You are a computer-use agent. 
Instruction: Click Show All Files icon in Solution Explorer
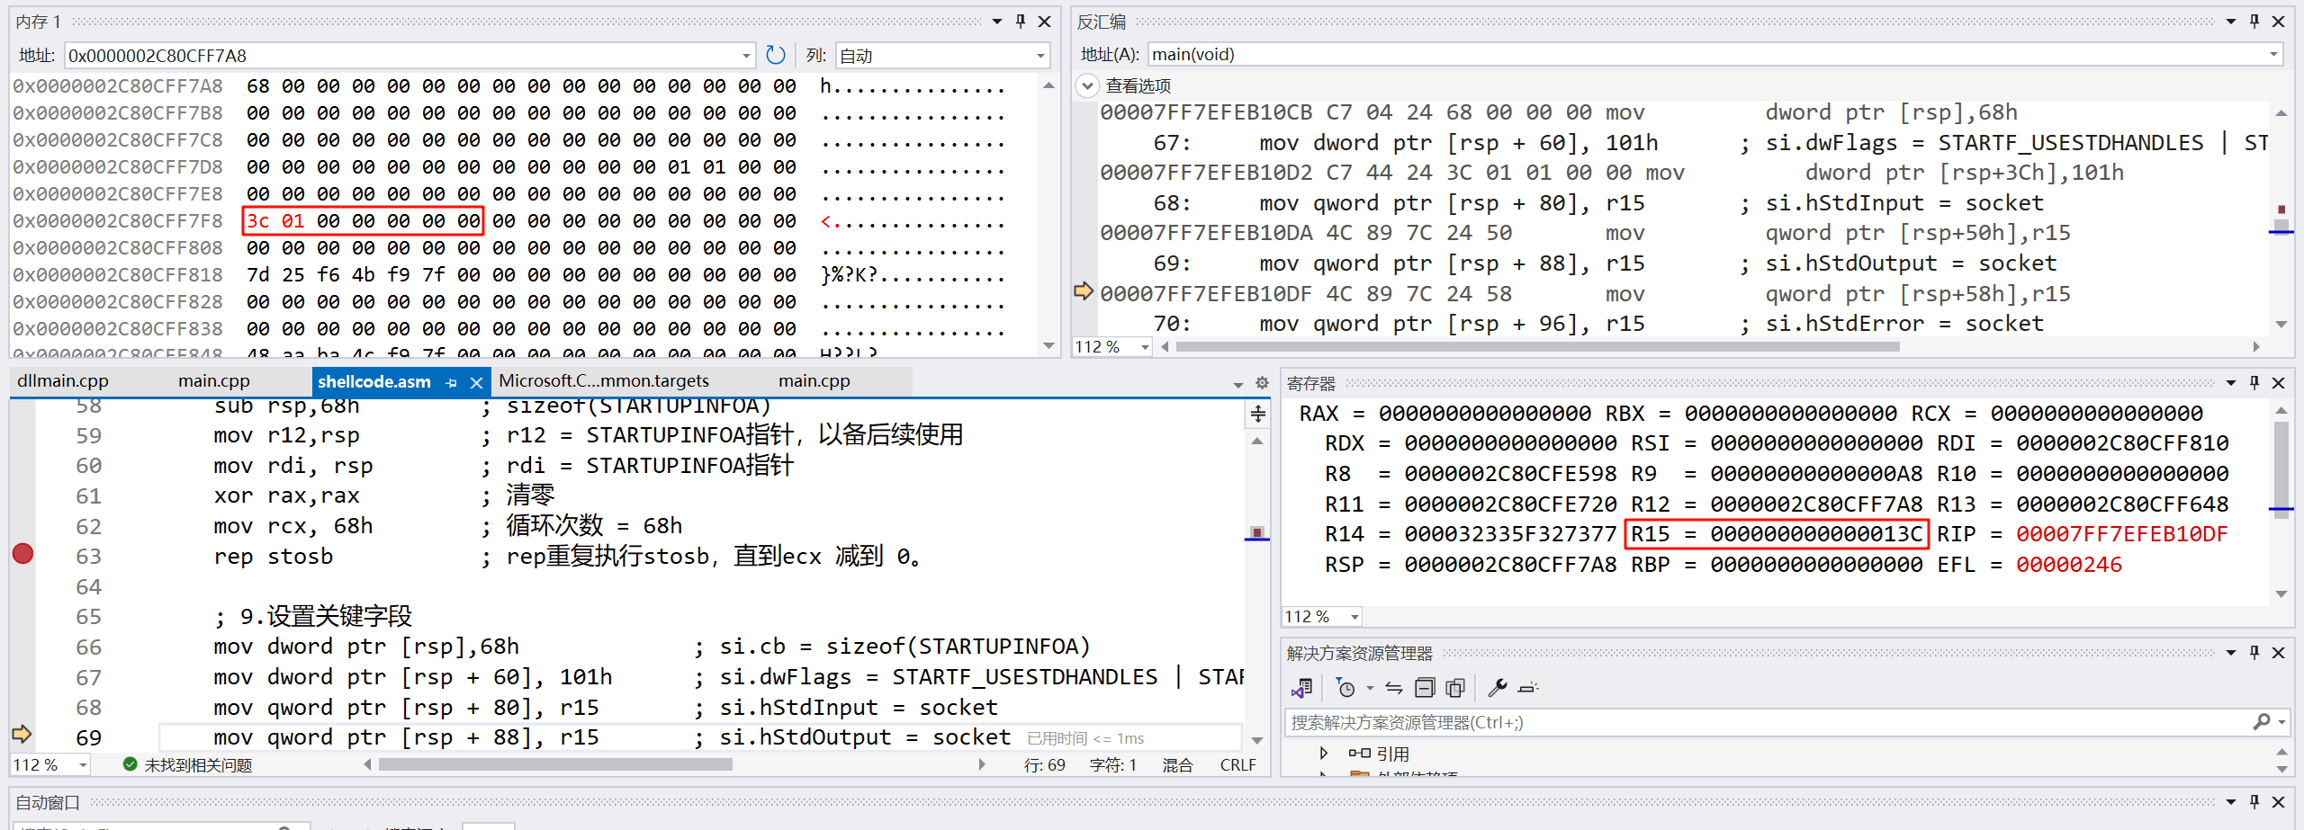[1456, 688]
